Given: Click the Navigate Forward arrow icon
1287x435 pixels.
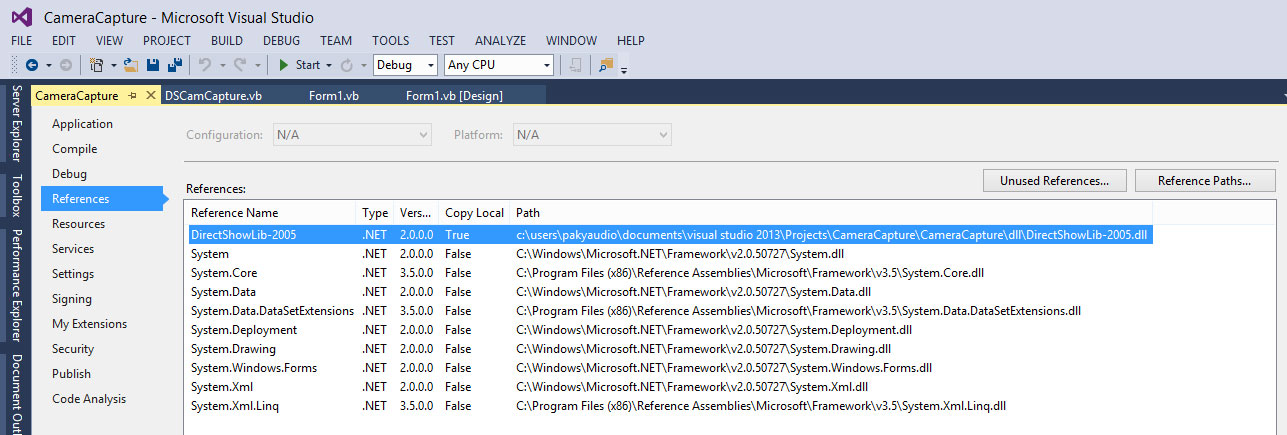Looking at the screenshot, I should tap(66, 65).
